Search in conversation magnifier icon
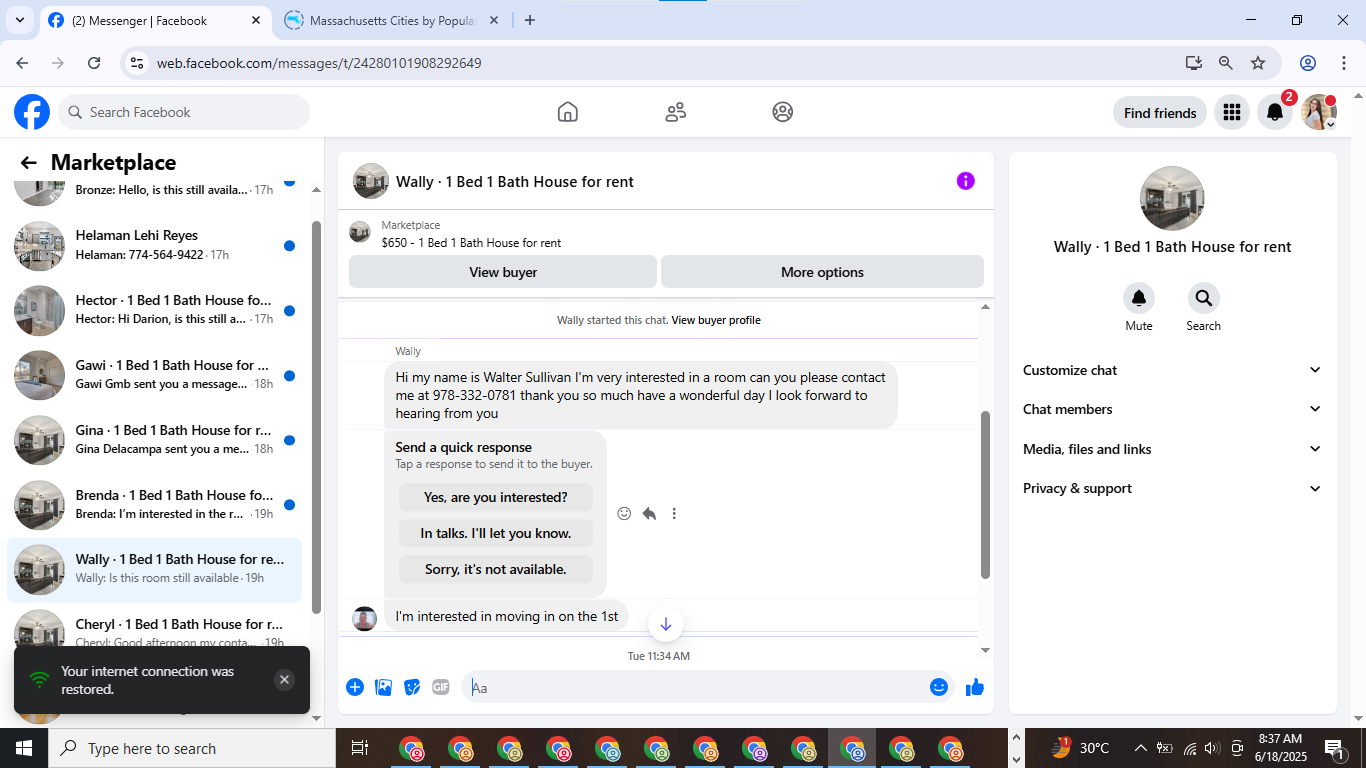Screen dimensions: 1366x768 point(1203,298)
